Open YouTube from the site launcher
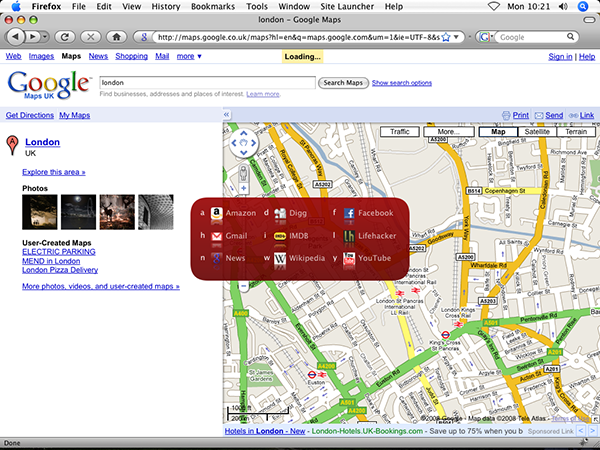600x450 pixels. [x=367, y=258]
